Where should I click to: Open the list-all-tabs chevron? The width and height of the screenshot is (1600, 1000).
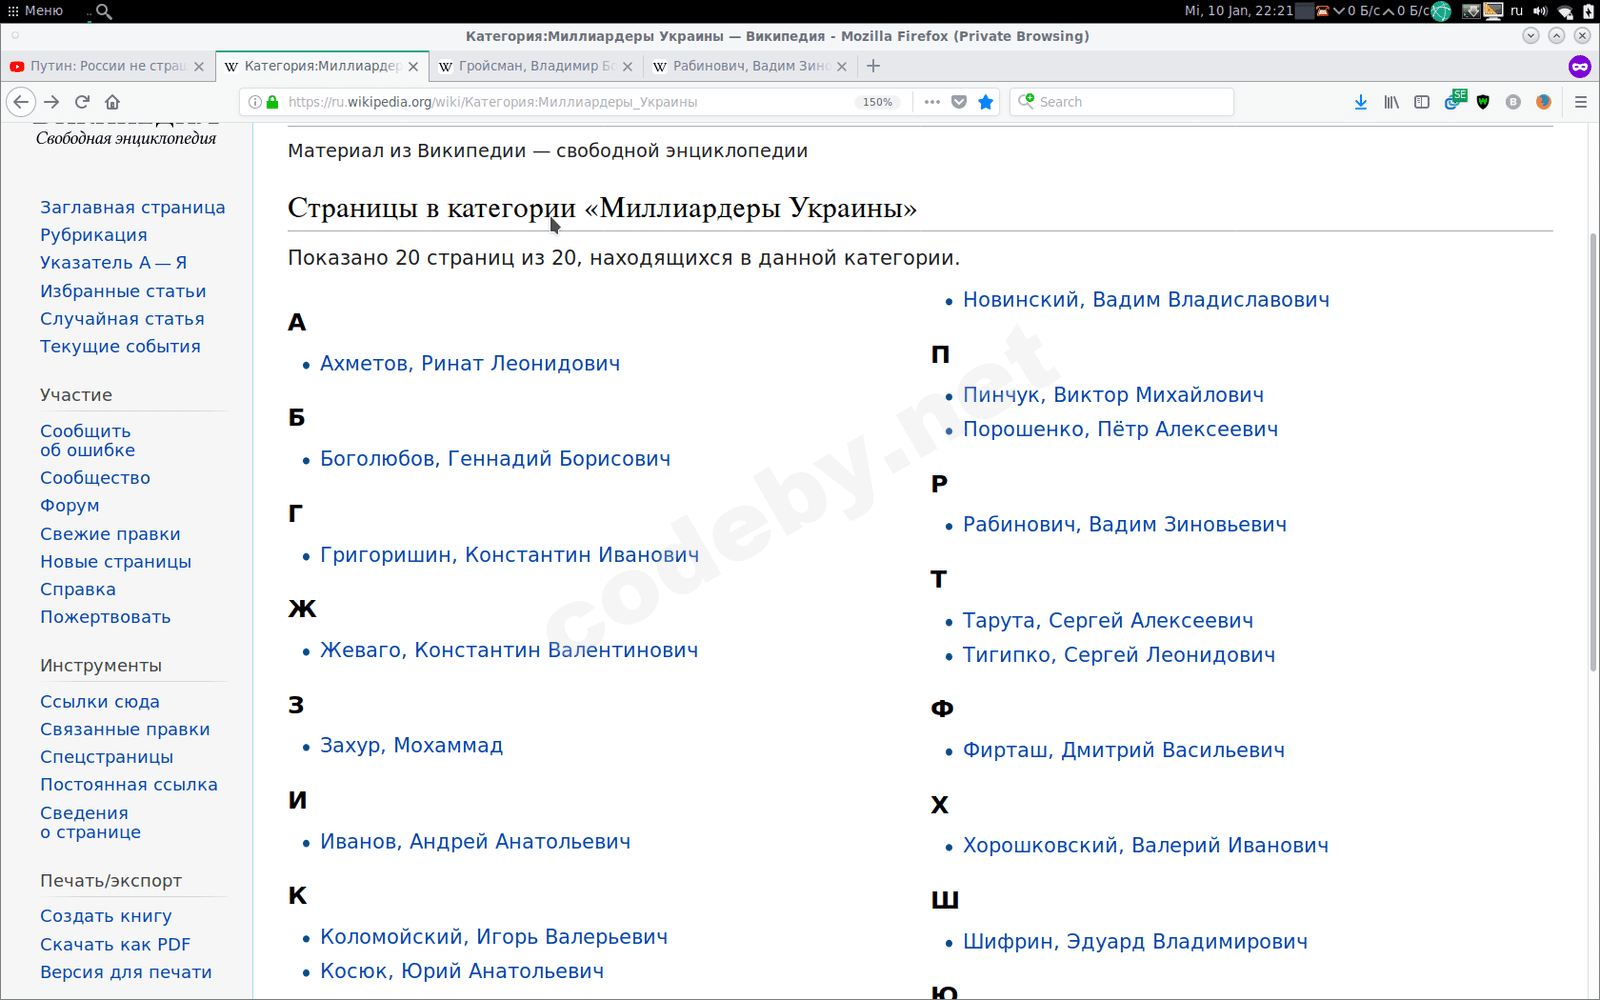click(1530, 35)
